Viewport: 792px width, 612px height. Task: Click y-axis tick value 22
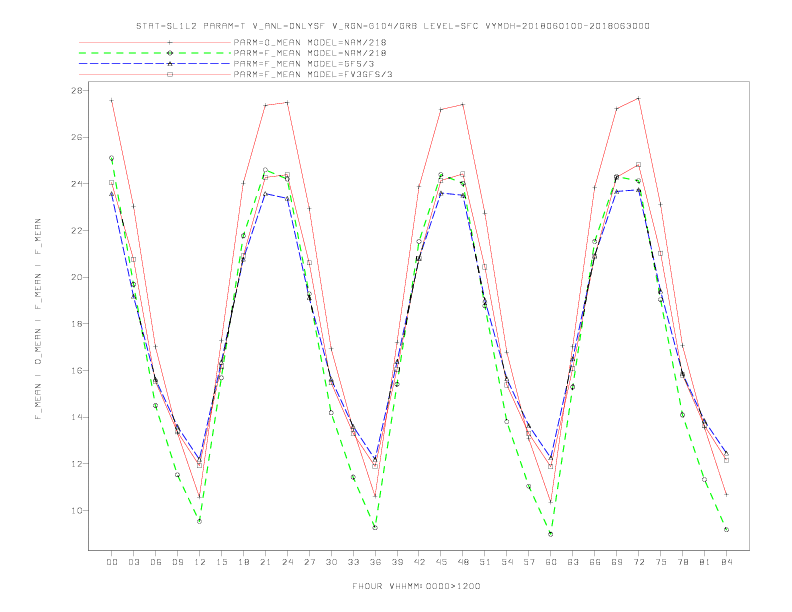[77, 231]
